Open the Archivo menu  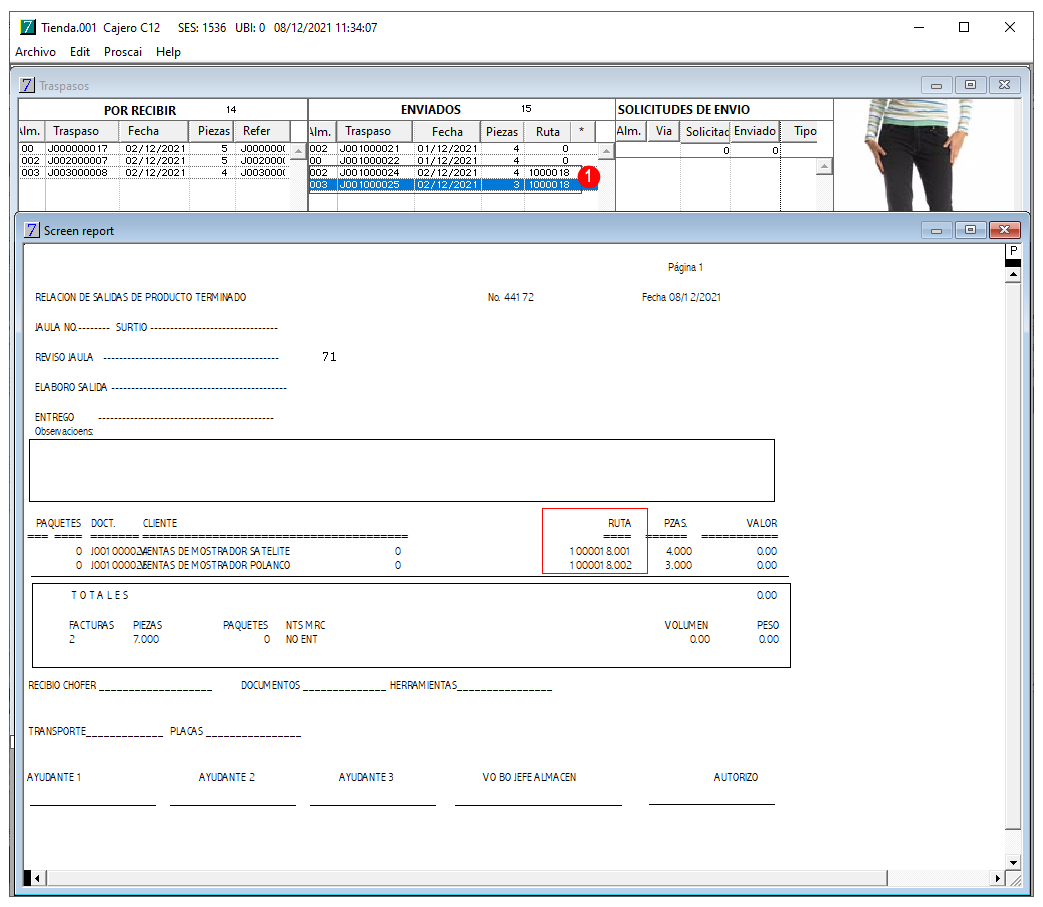pyautogui.click(x=35, y=52)
